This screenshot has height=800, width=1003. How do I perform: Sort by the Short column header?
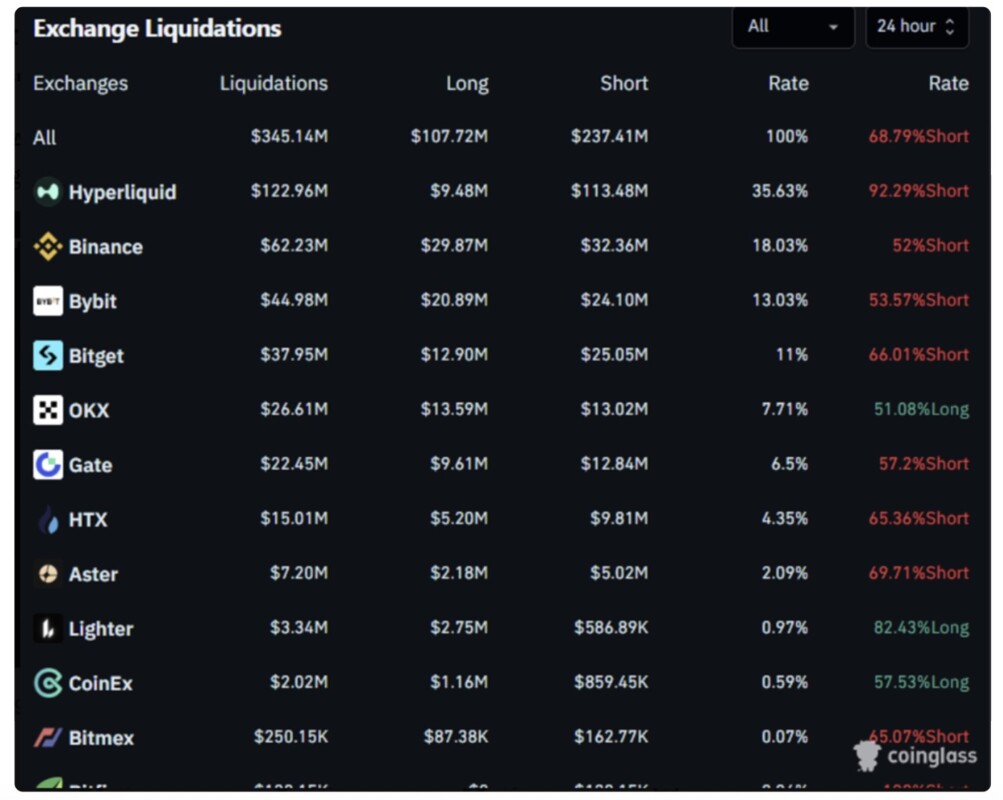[624, 84]
